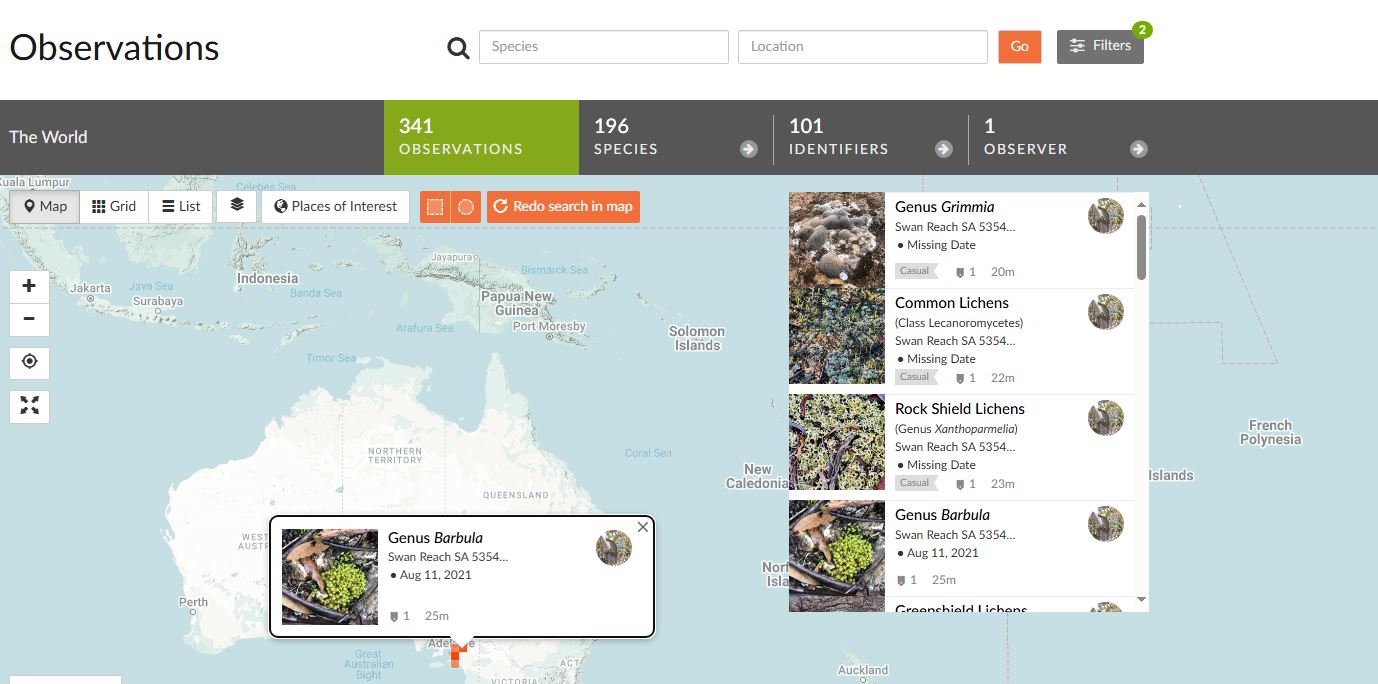Screen dimensions: 1378x684
Task: Switch to the 101 Identifiers tab
Action: pyautogui.click(x=871, y=137)
